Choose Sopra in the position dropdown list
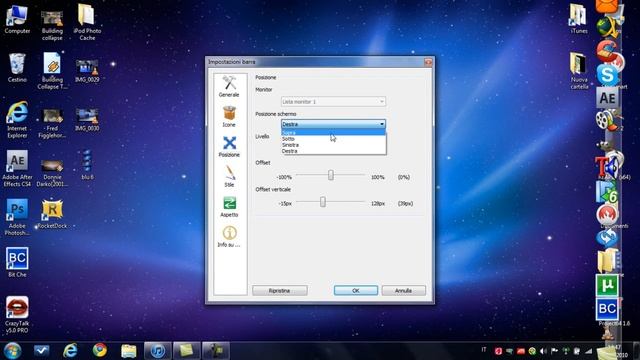 (x=333, y=133)
